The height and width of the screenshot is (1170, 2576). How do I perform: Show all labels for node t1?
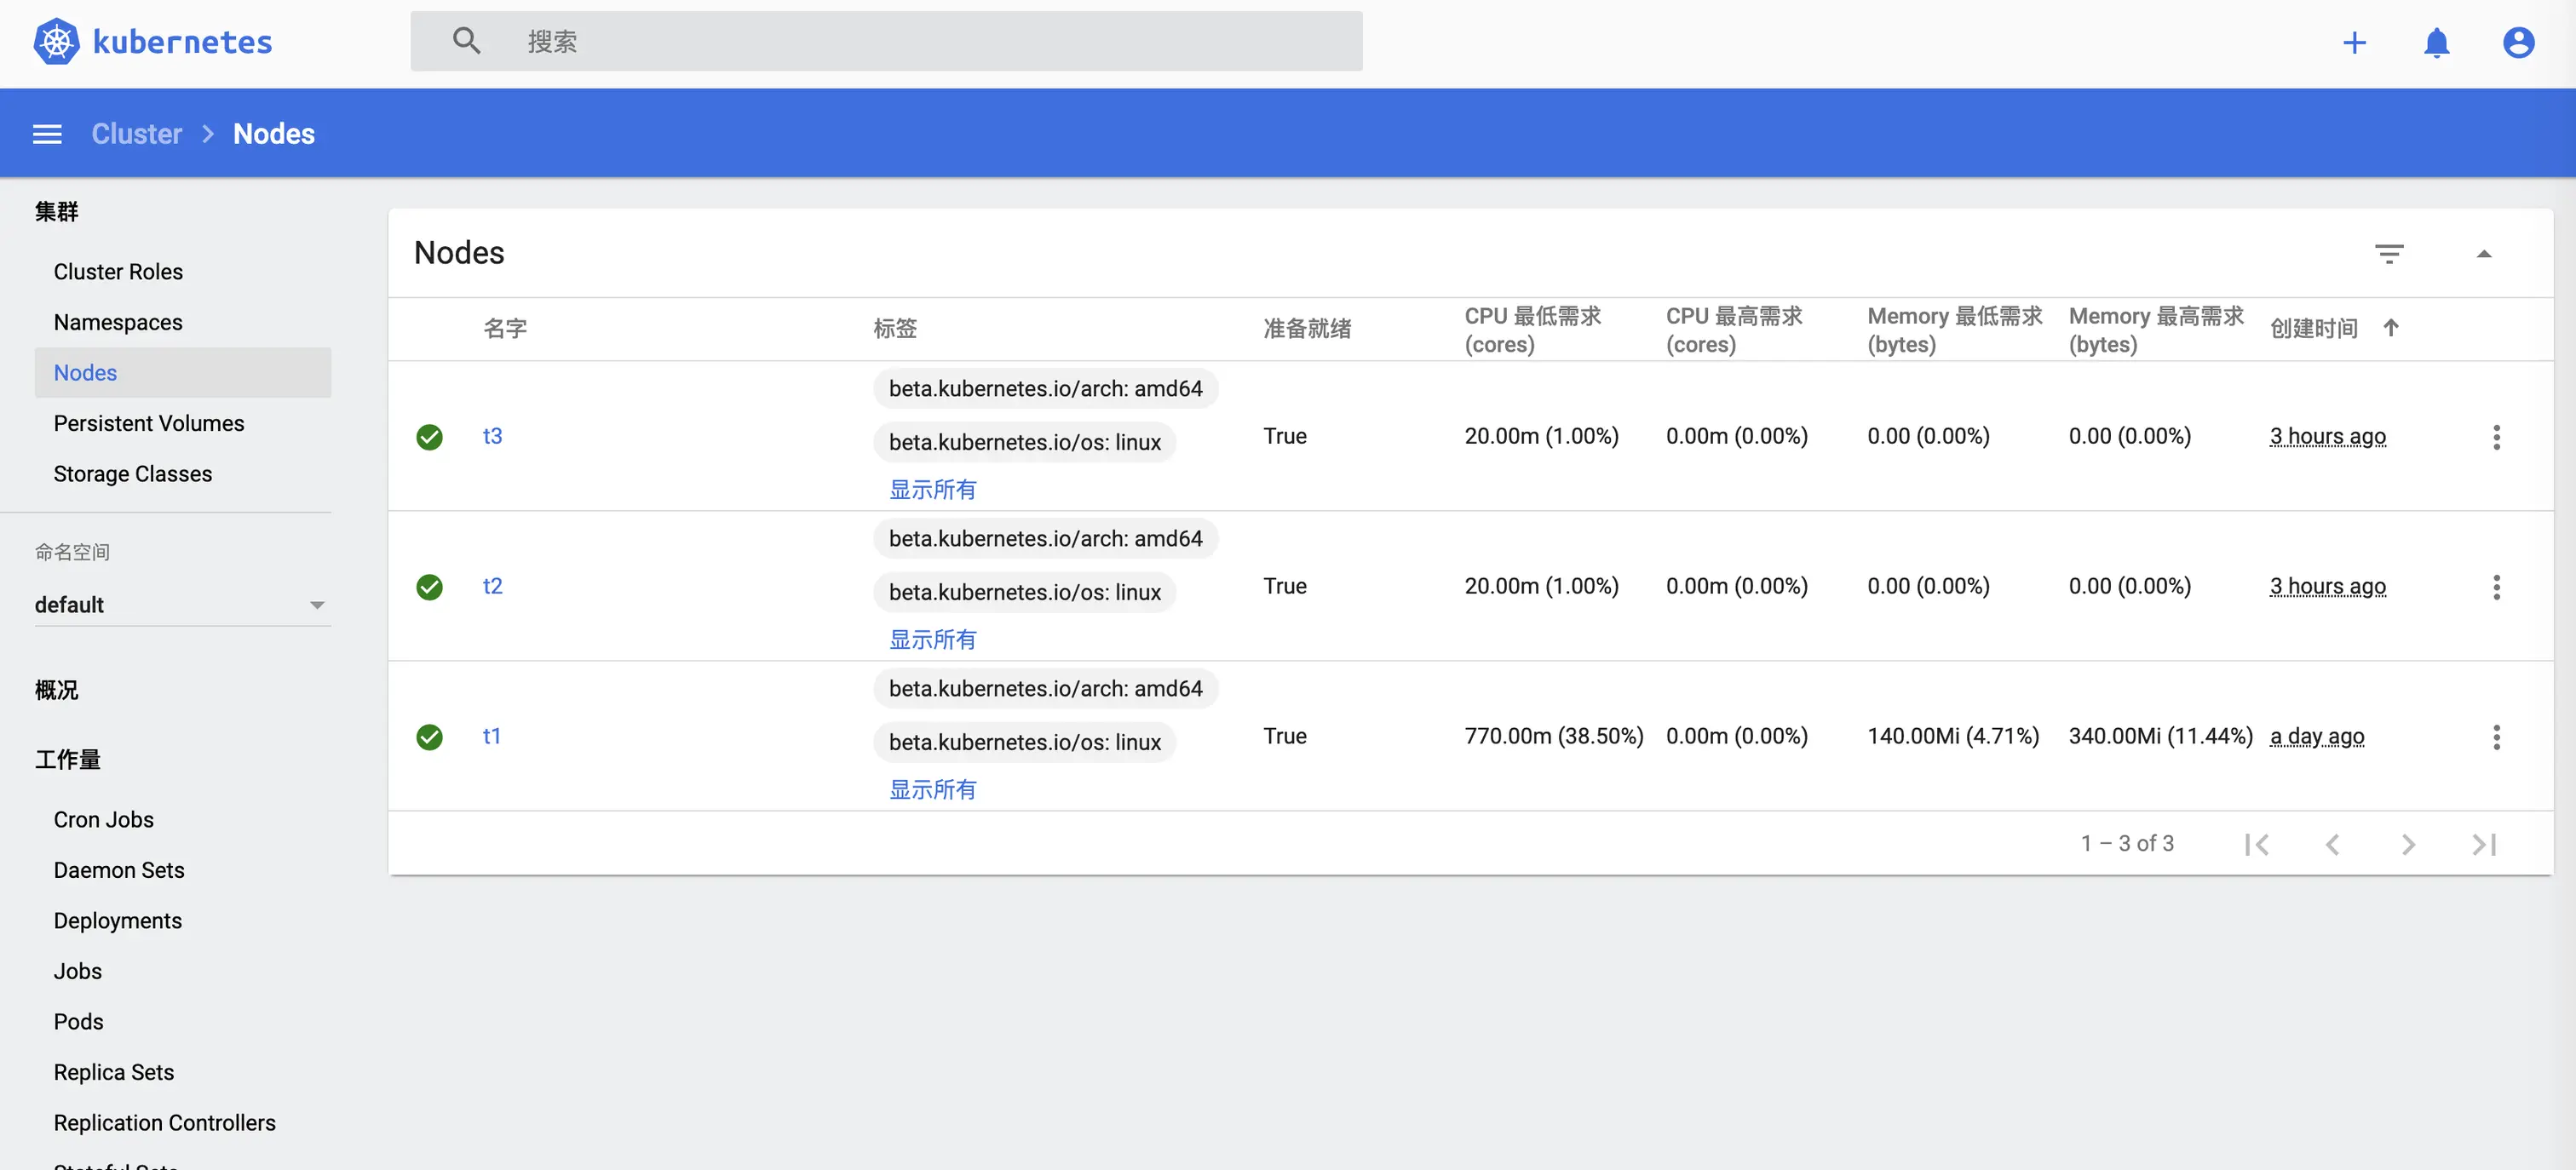[x=932, y=790]
